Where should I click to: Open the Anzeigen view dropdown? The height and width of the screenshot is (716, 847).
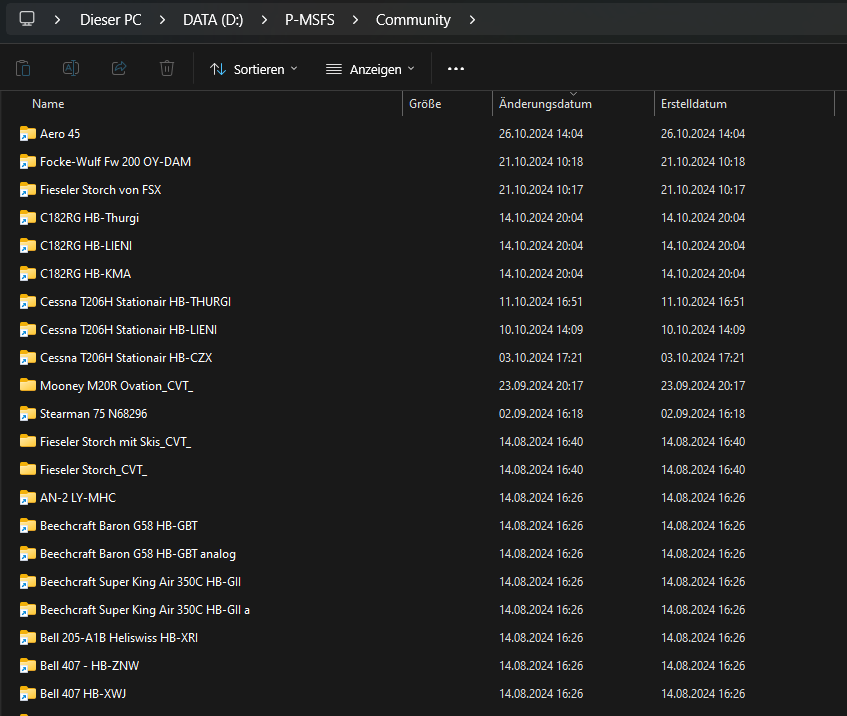[x=370, y=69]
